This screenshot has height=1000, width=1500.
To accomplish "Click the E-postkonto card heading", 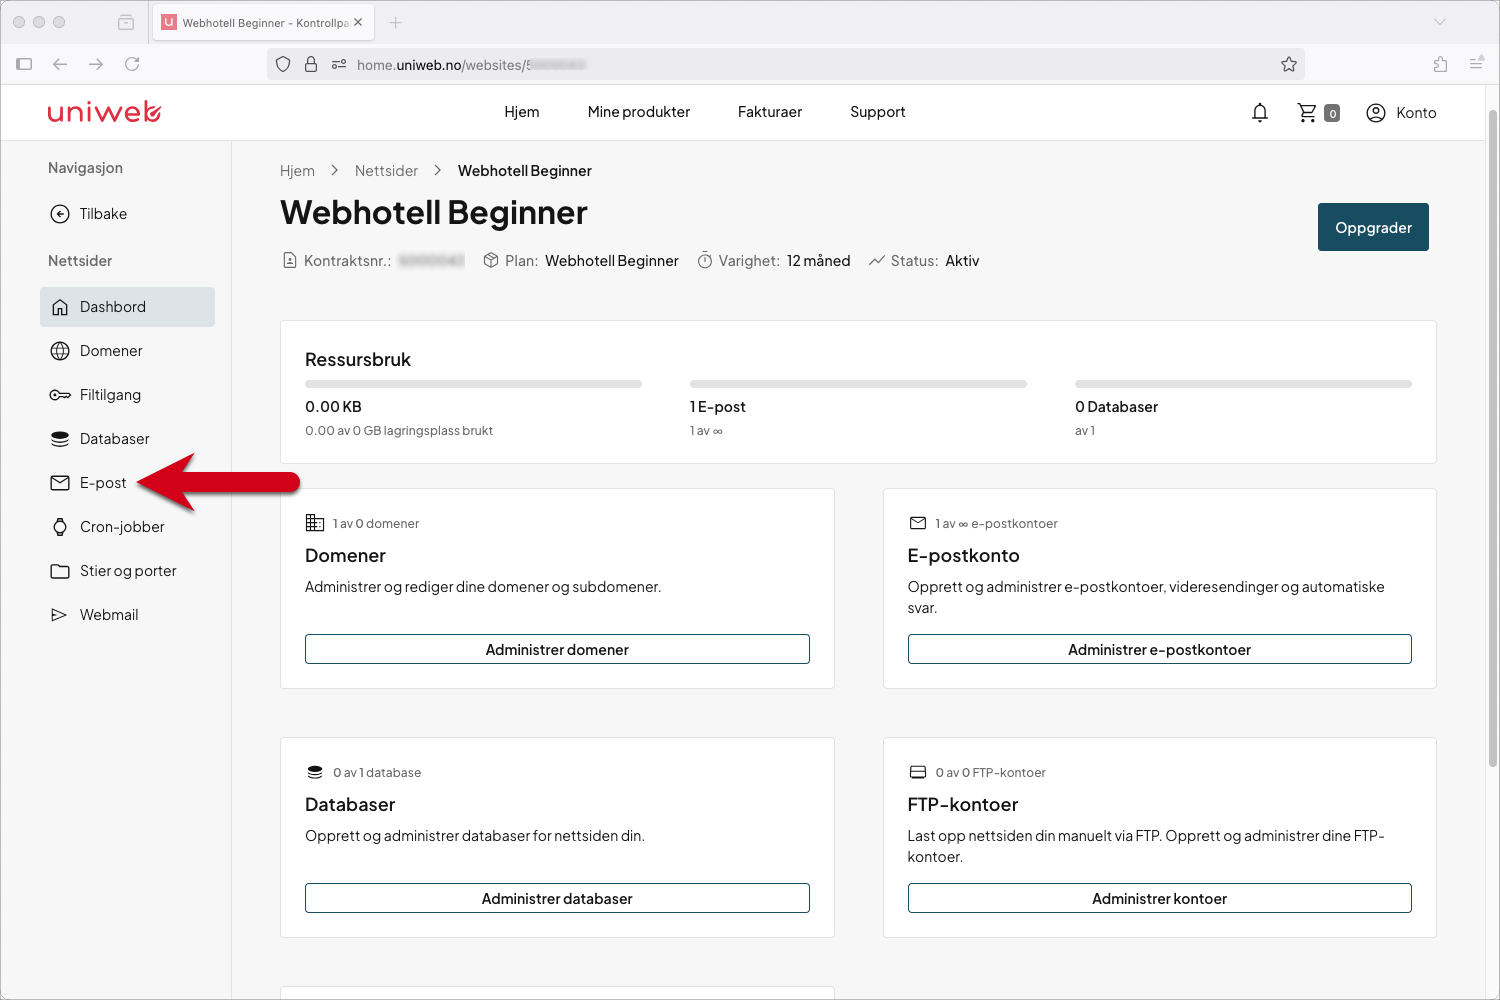I will (x=963, y=556).
